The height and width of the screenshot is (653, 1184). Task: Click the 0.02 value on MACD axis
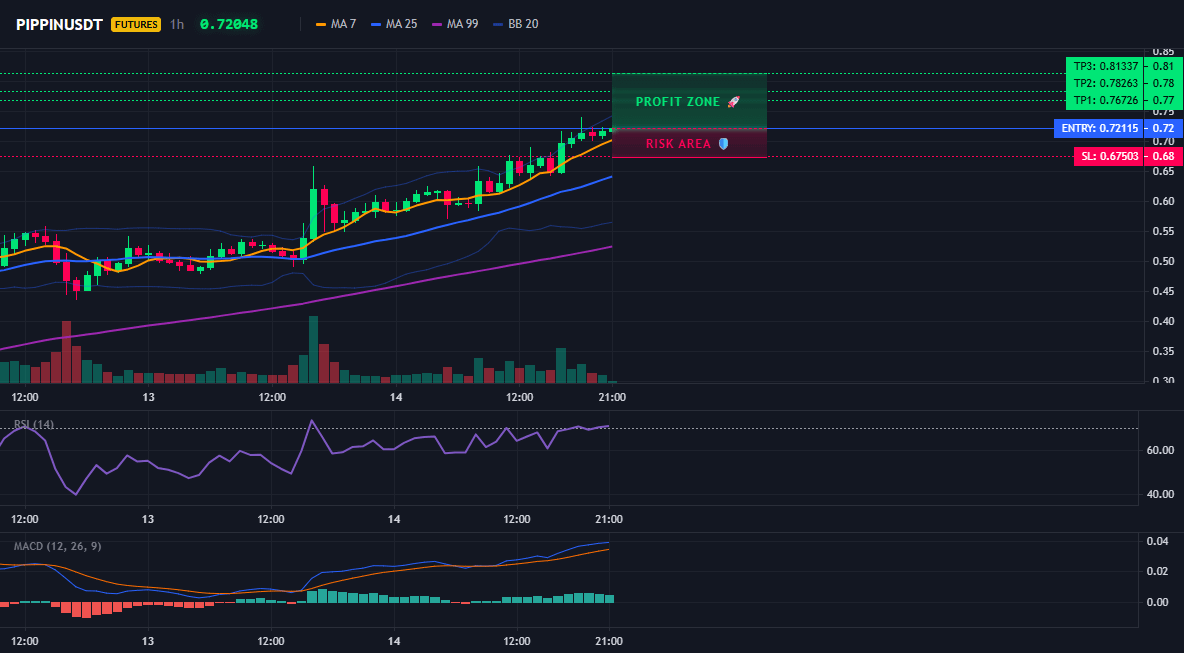[1158, 571]
